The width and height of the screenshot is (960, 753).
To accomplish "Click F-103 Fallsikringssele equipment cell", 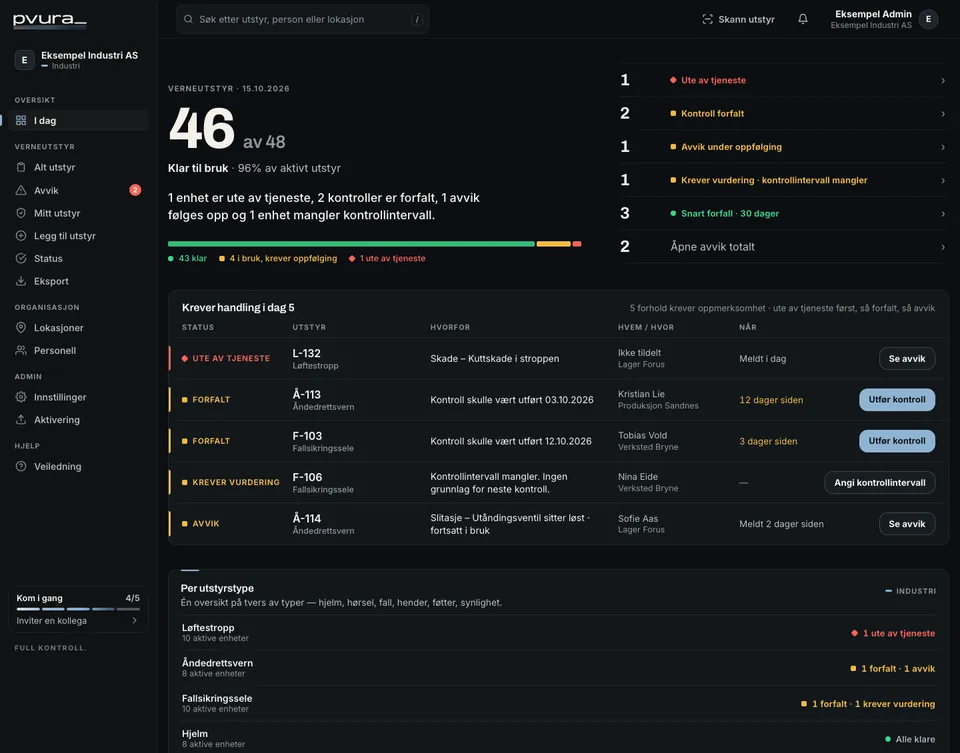I will coord(323,441).
